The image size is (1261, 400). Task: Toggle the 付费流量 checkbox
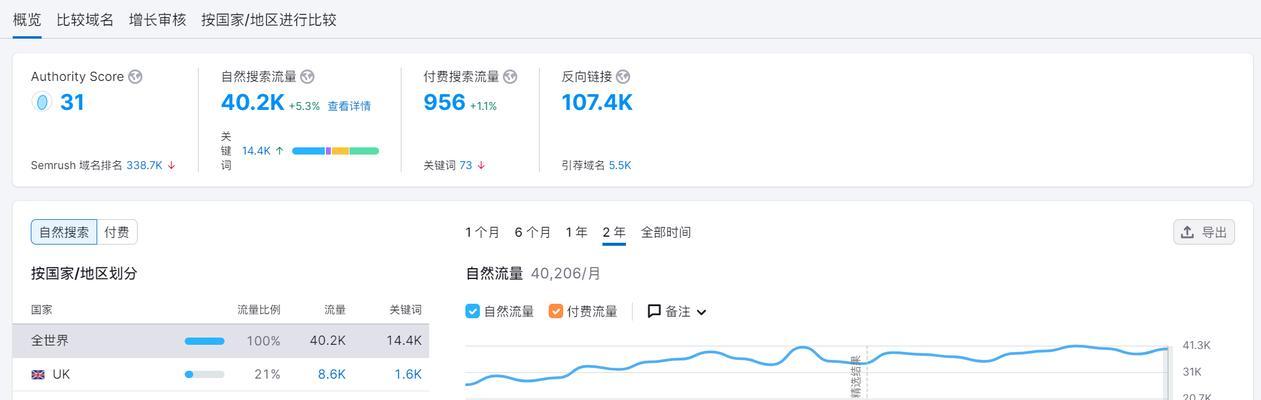tap(556, 311)
